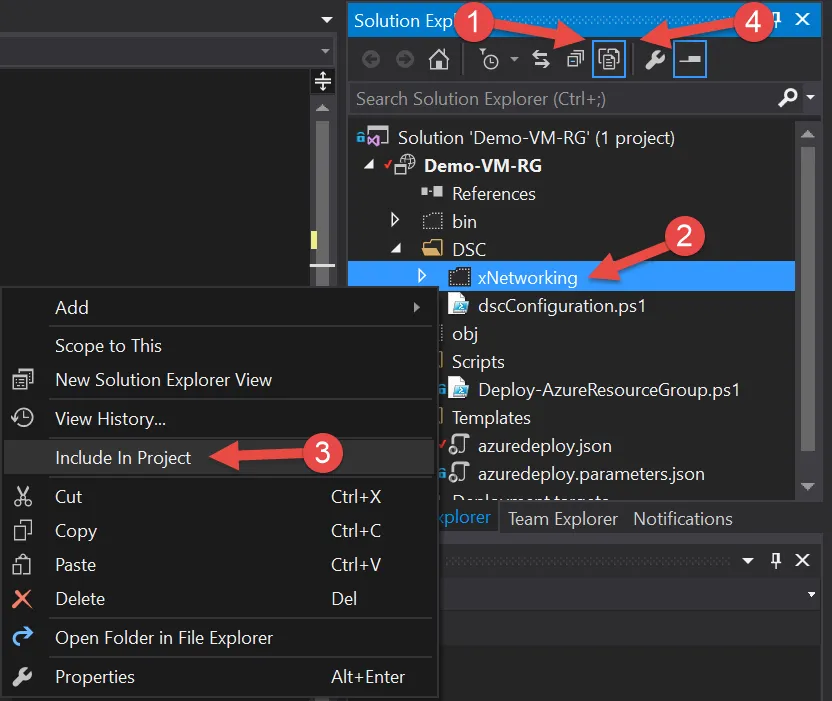Open lower panel window position dropdown
This screenshot has width=832, height=701.
pyautogui.click(x=748, y=561)
